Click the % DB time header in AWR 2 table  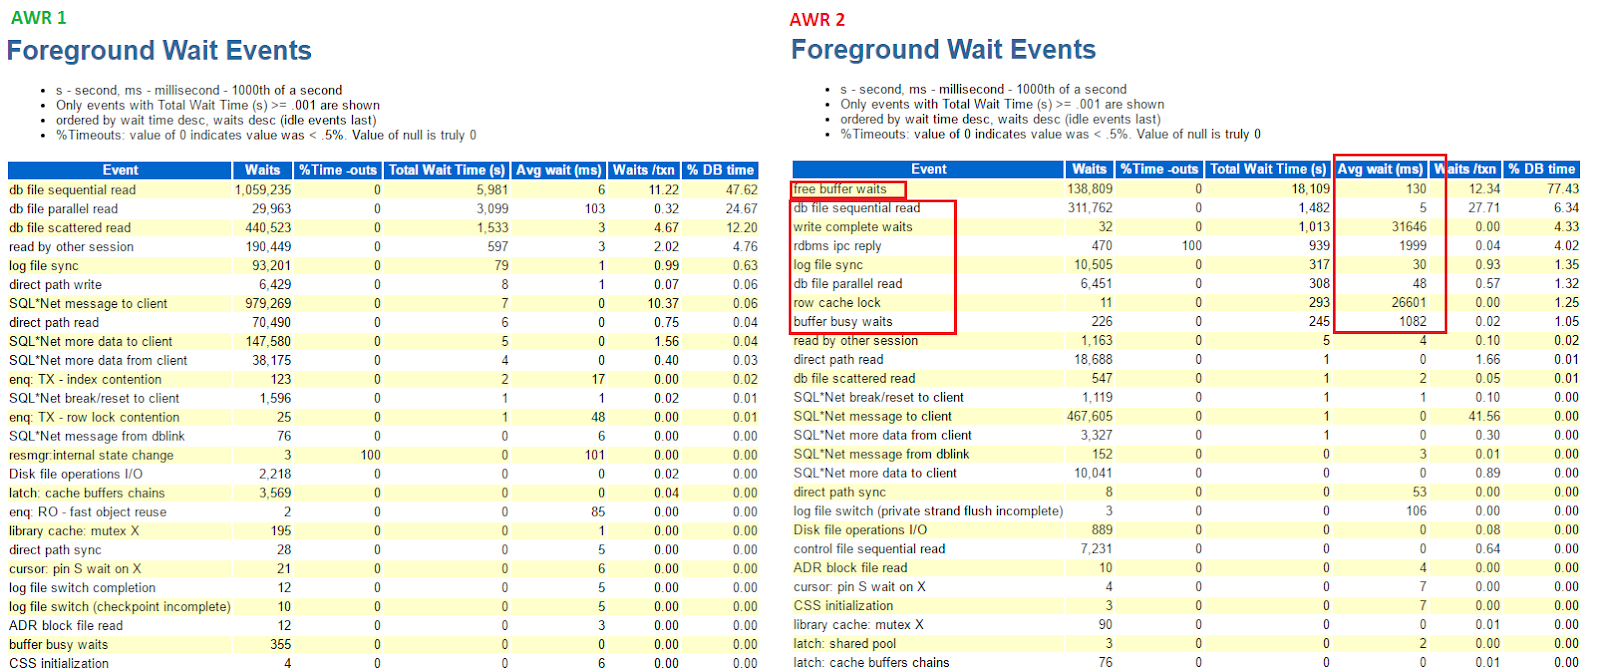1542,169
